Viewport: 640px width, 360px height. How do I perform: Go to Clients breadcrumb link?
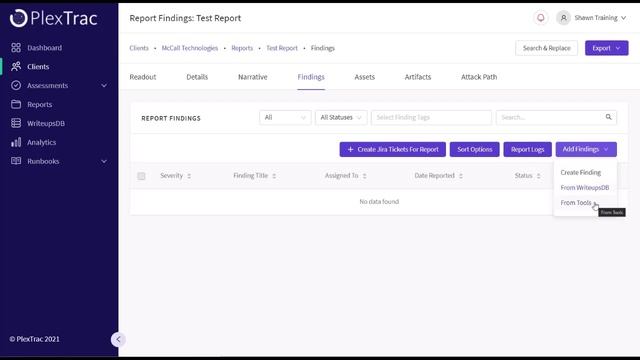[x=139, y=48]
